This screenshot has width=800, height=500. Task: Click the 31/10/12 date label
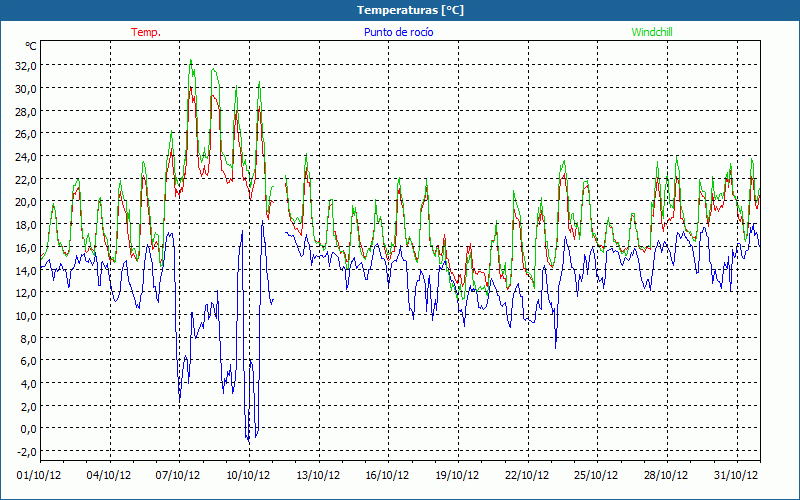(736, 476)
